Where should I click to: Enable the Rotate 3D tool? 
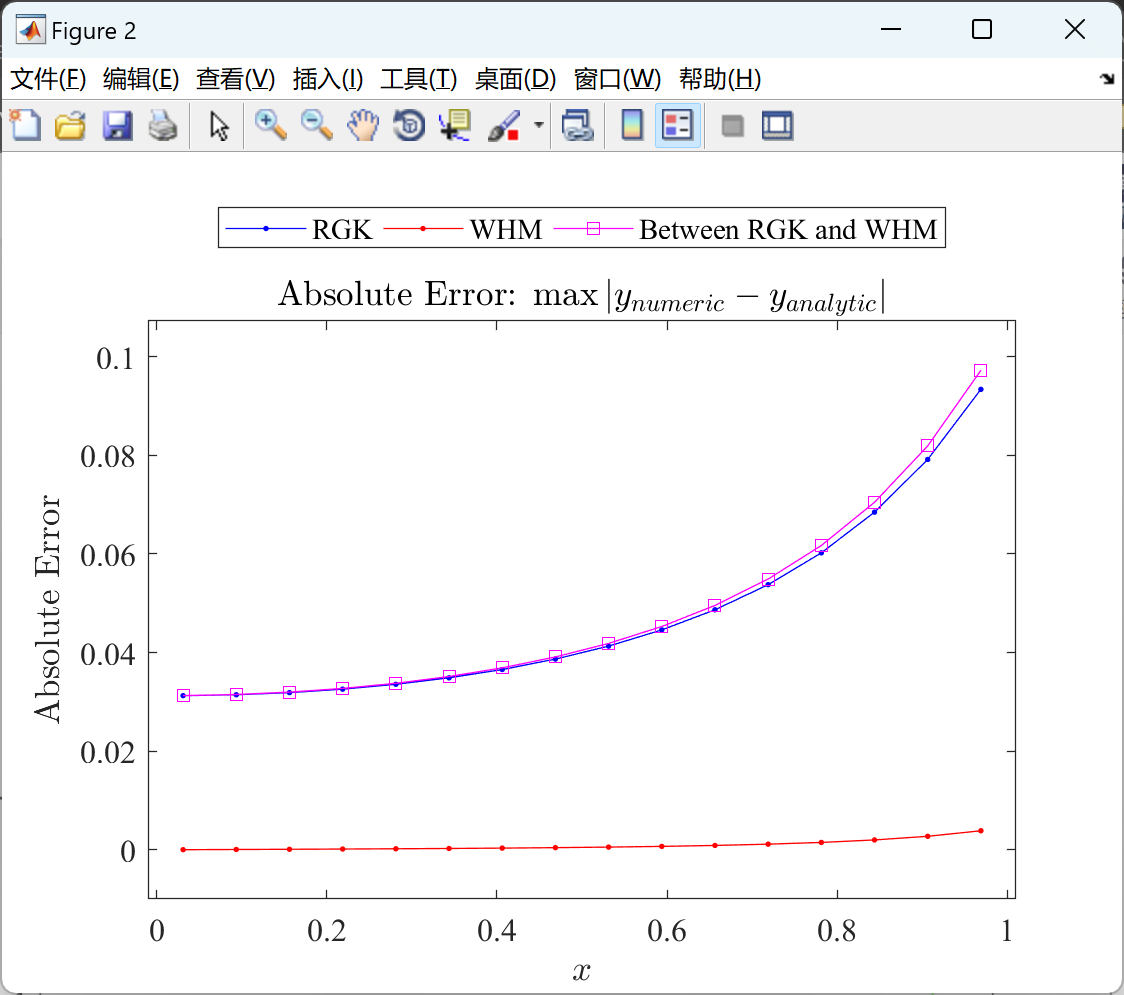[409, 125]
